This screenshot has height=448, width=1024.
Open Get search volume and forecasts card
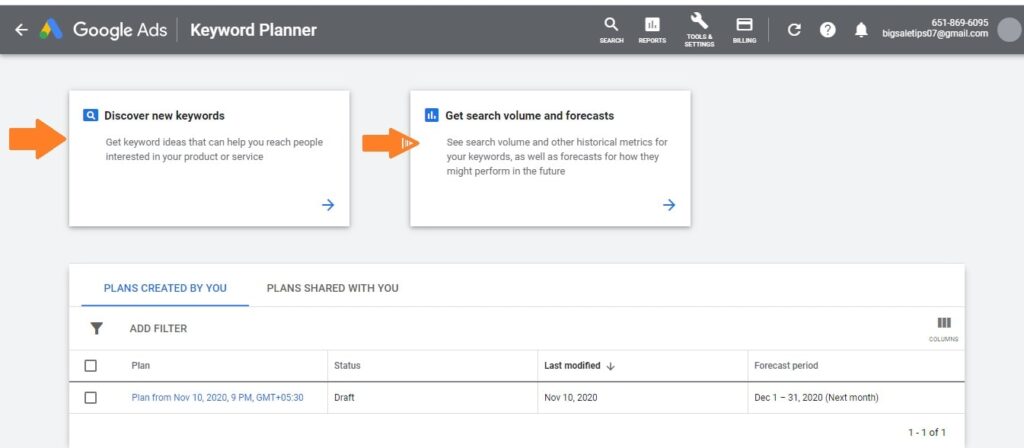click(550, 159)
